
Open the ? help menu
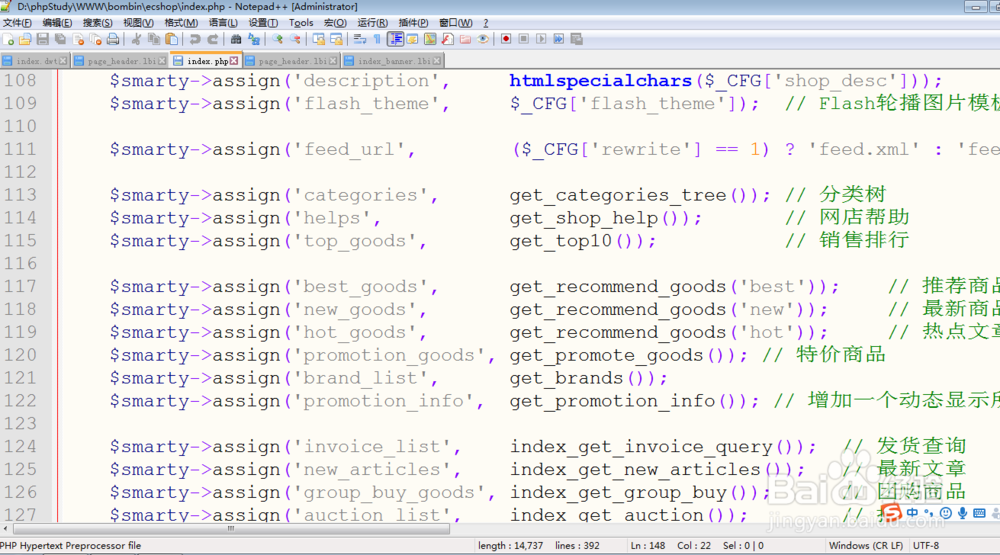point(486,23)
